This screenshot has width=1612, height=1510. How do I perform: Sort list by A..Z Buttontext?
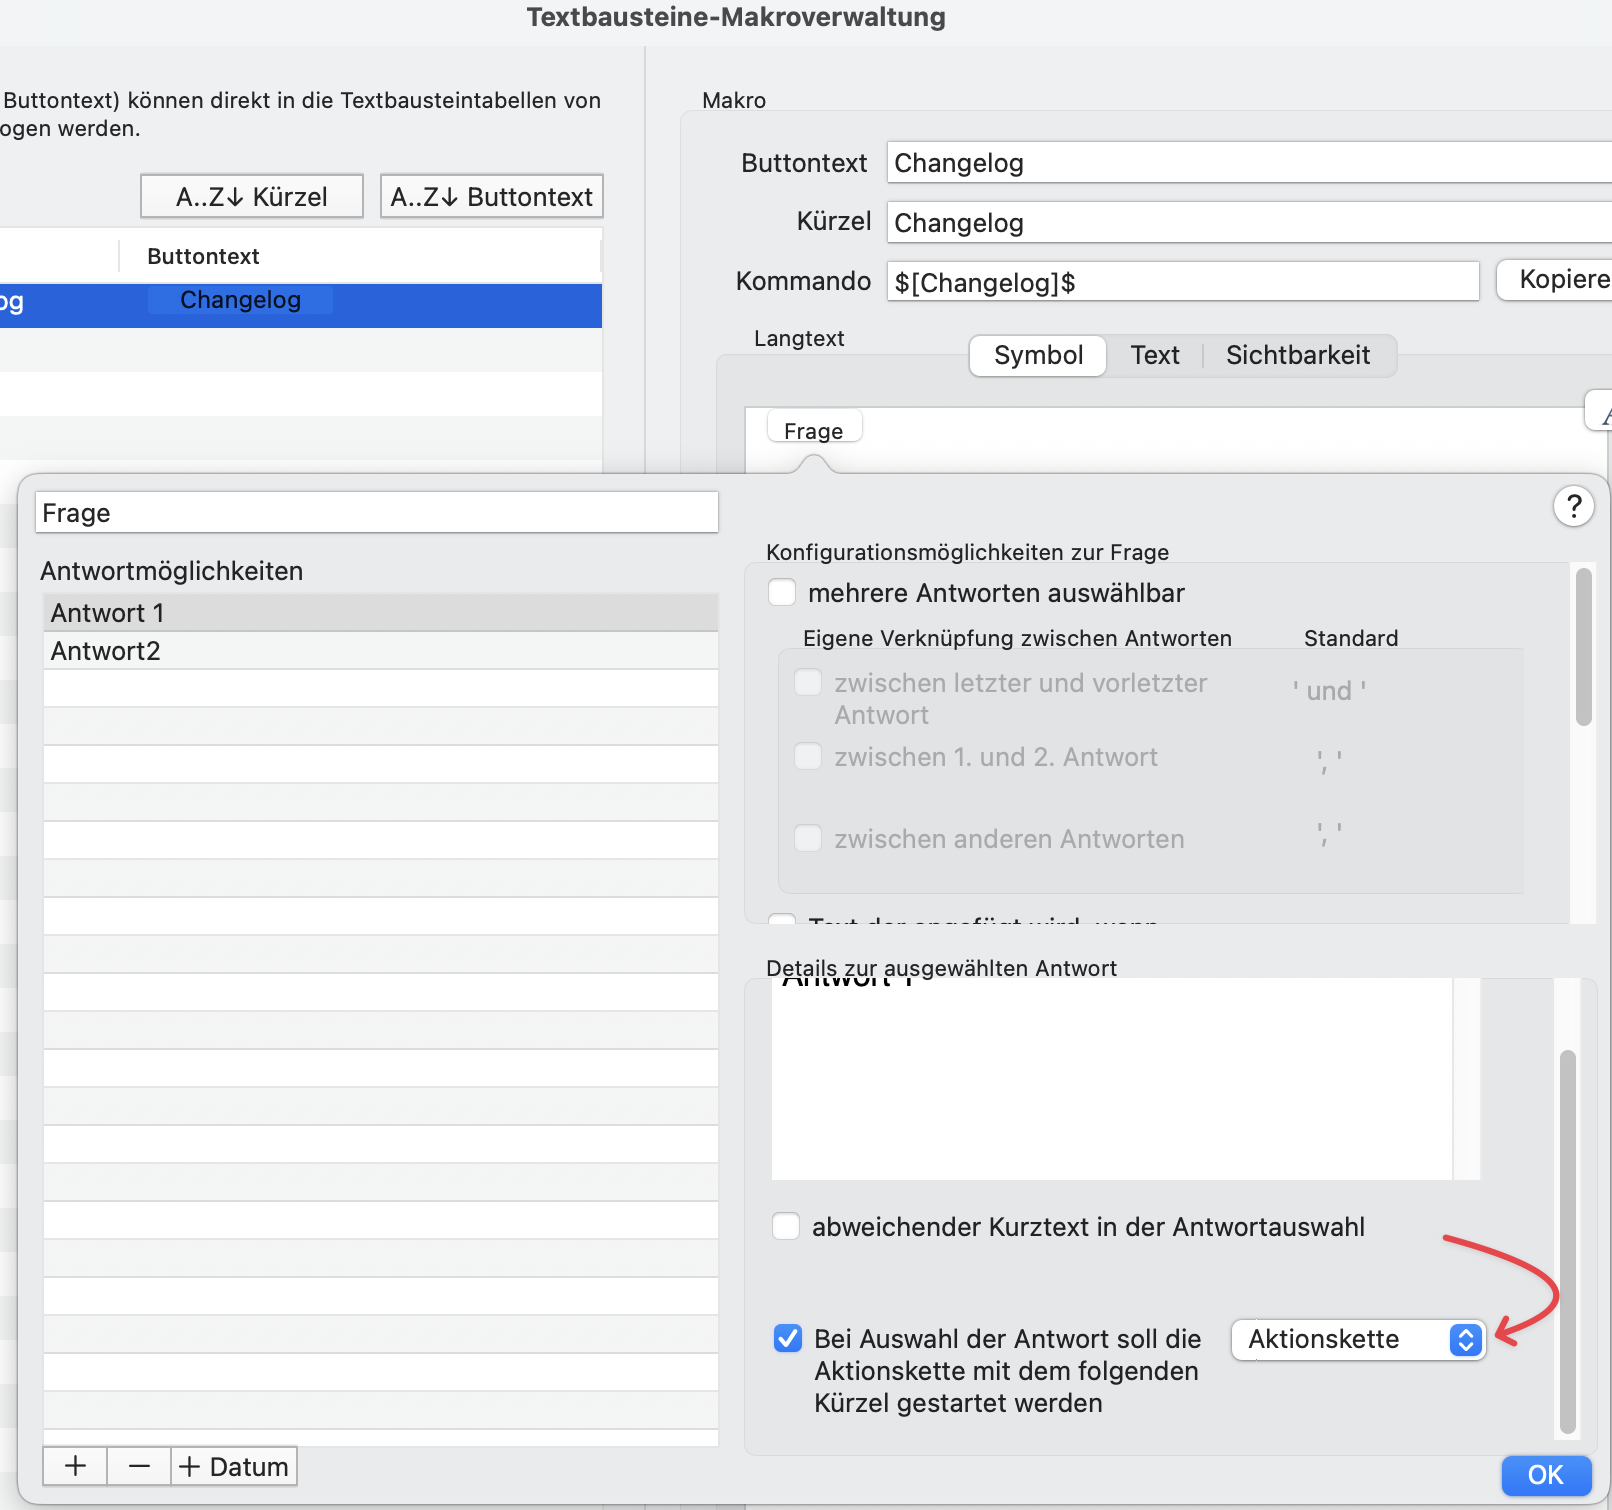(x=491, y=197)
